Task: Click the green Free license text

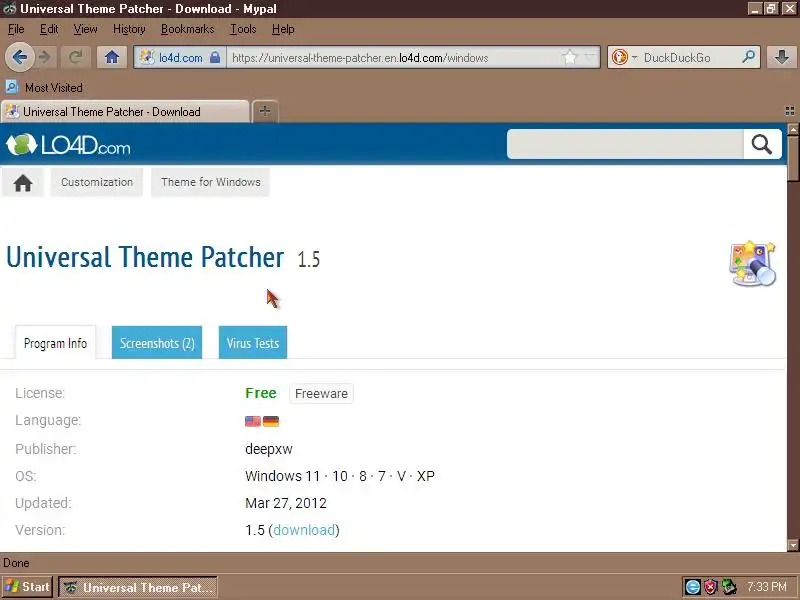Action: [x=261, y=393]
